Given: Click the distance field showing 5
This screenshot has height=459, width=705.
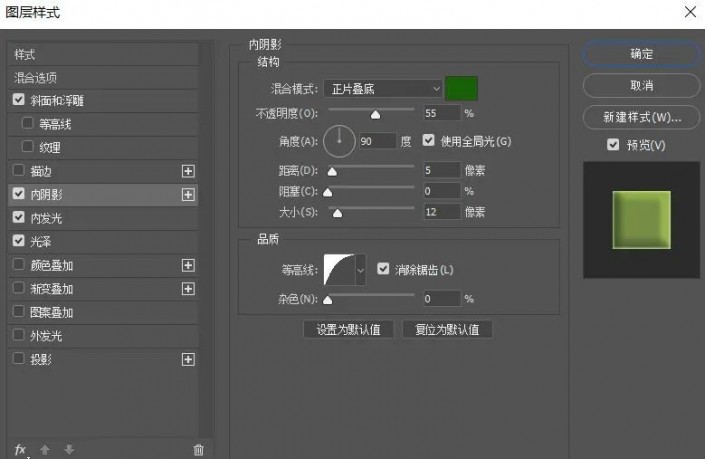Looking at the screenshot, I should 442,170.
